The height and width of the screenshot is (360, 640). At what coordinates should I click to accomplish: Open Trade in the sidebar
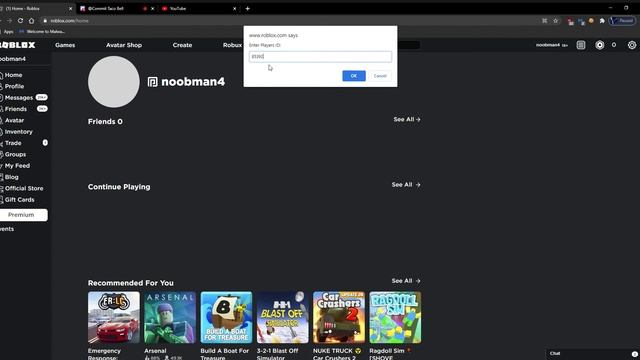(x=13, y=143)
